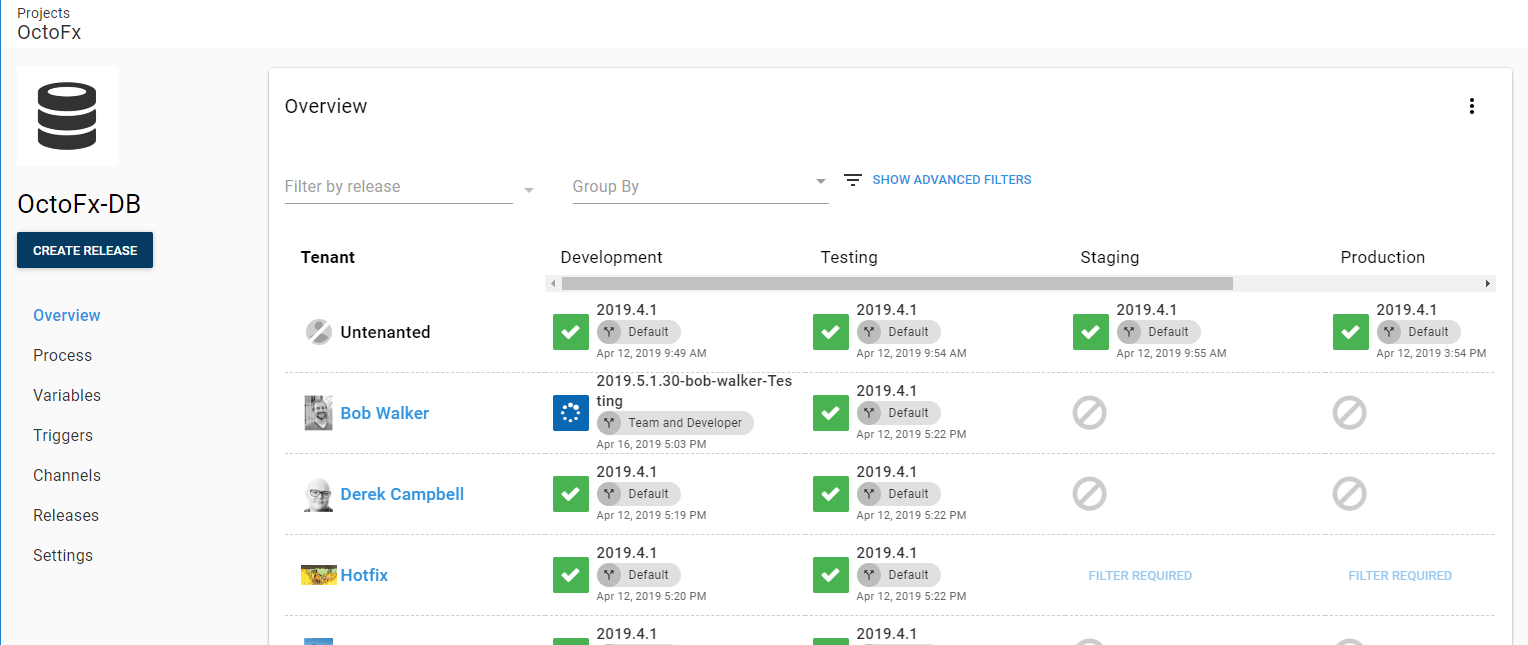The image size is (1528, 645).
Task: Open the Group By dropdown
Action: [820, 182]
